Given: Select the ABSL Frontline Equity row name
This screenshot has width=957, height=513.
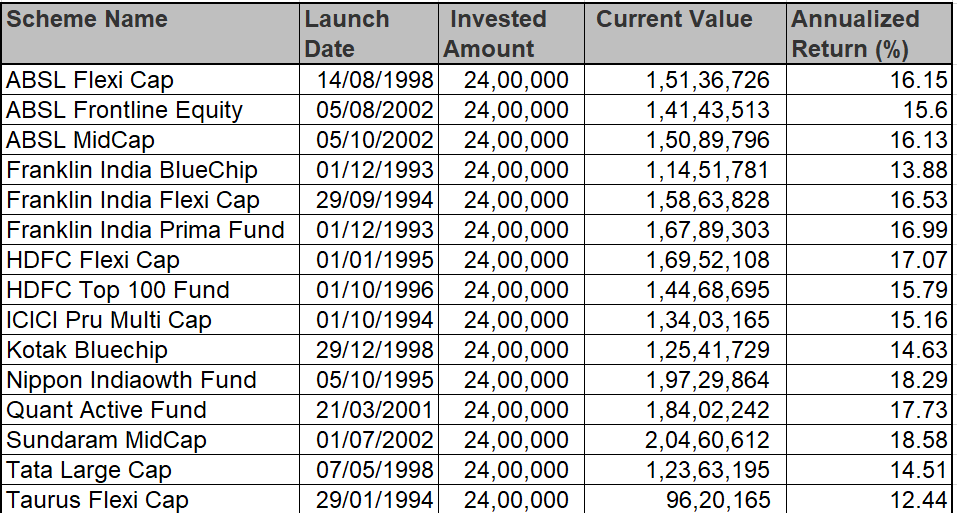Looking at the screenshot, I should [x=150, y=110].
